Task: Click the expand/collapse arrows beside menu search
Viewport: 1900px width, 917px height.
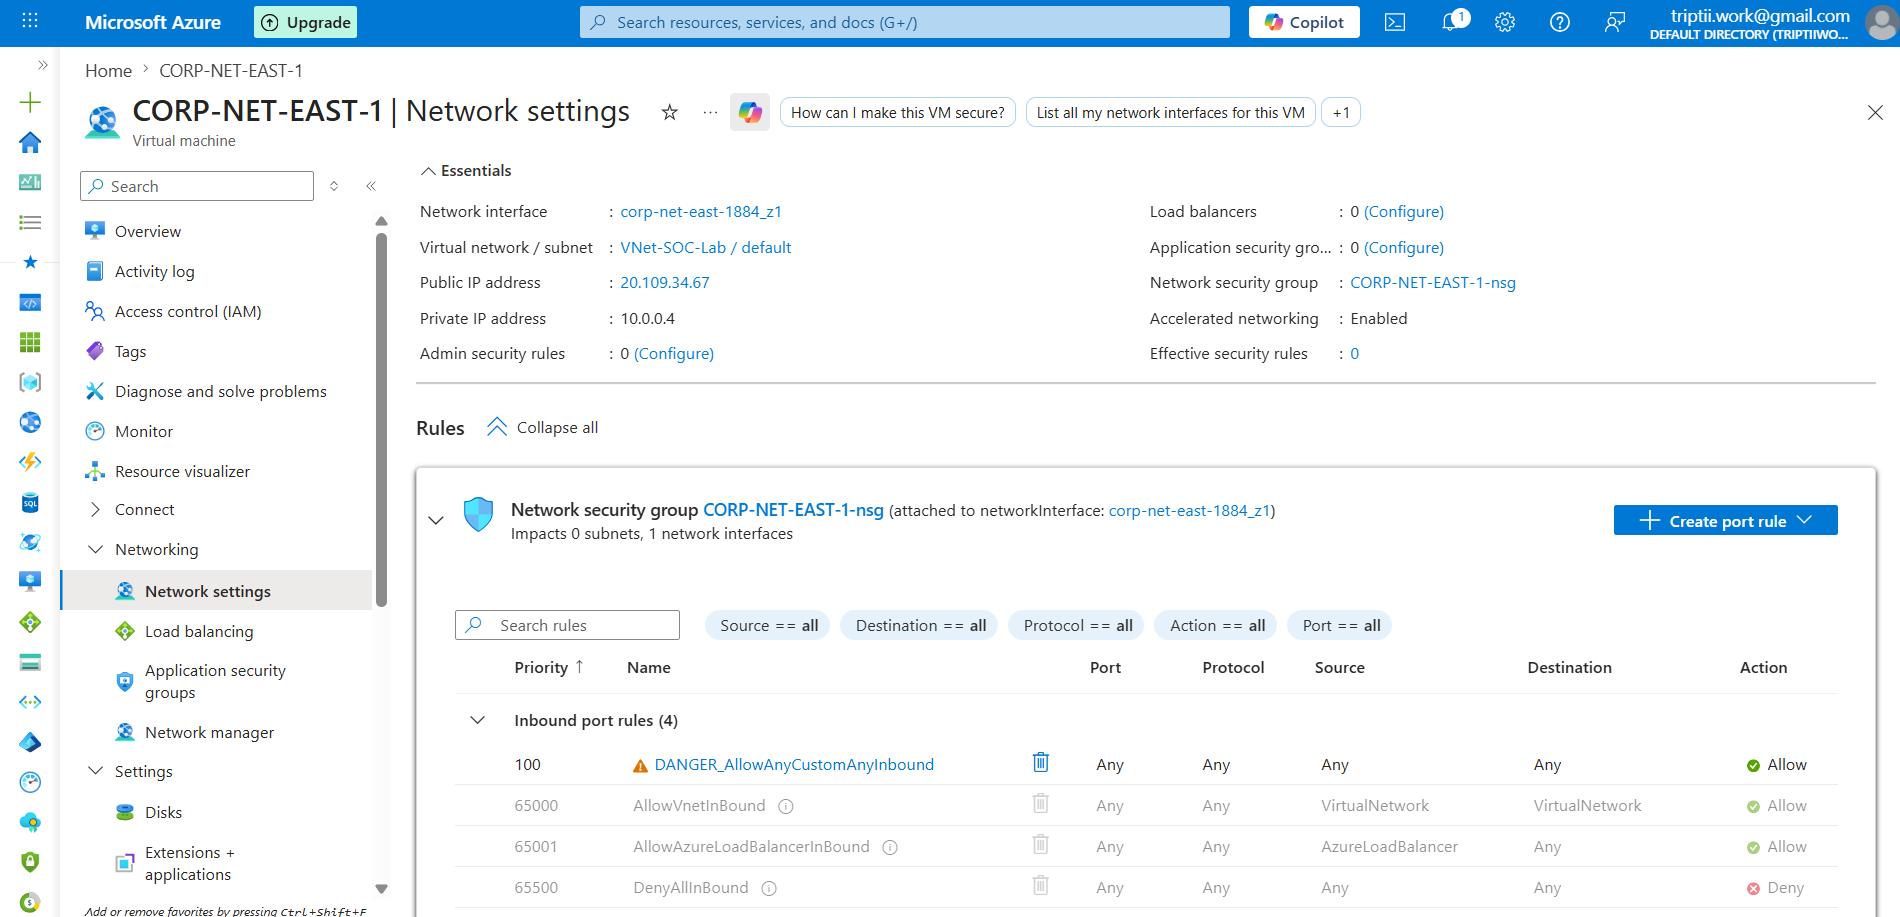Action: [334, 186]
